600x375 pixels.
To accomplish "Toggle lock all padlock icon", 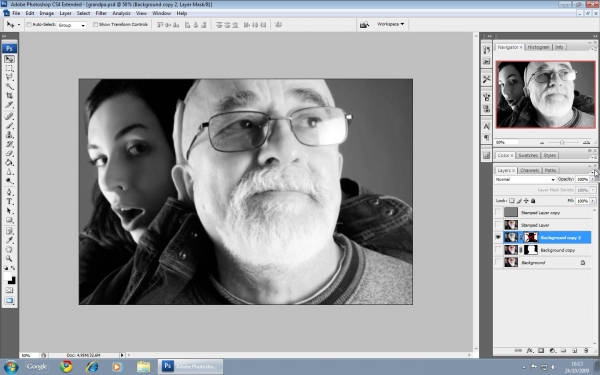I will point(533,201).
